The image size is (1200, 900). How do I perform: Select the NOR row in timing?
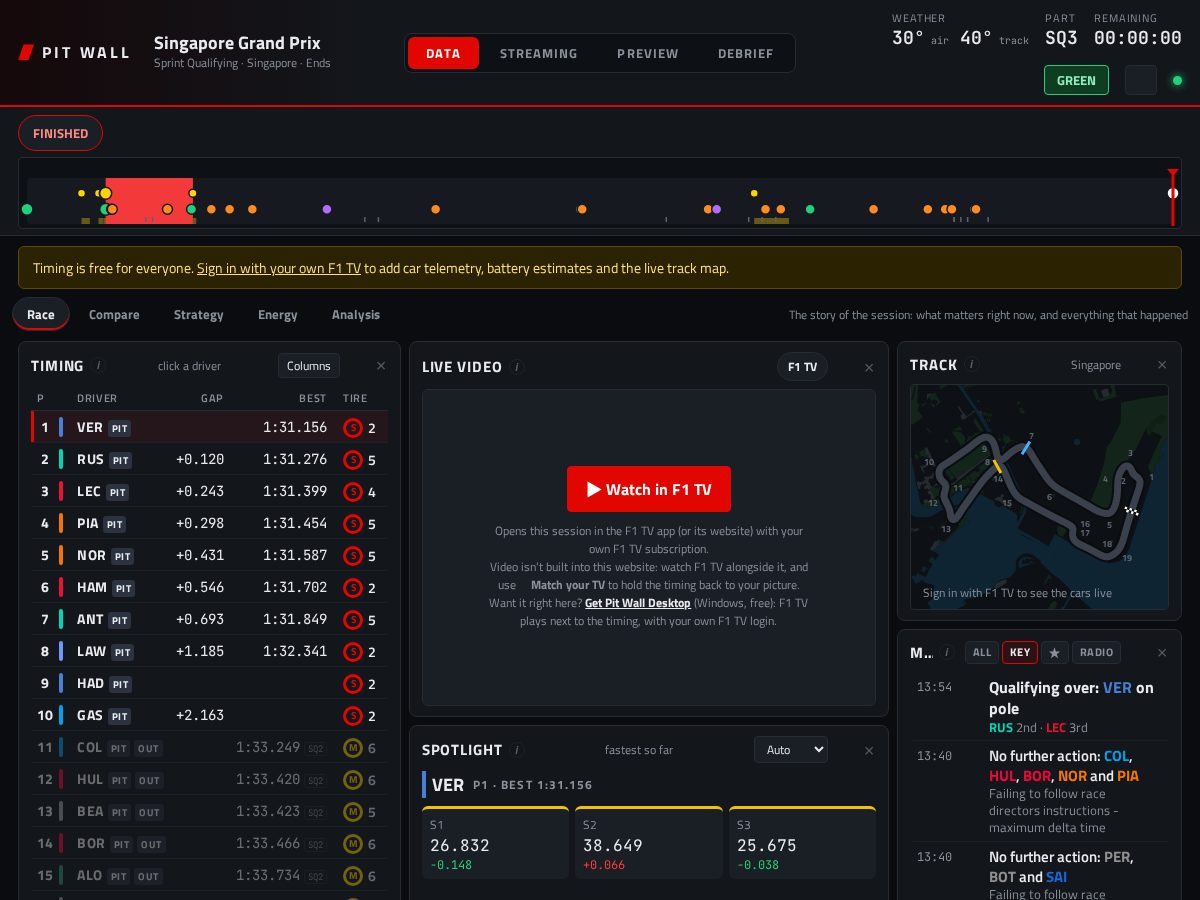(x=210, y=555)
